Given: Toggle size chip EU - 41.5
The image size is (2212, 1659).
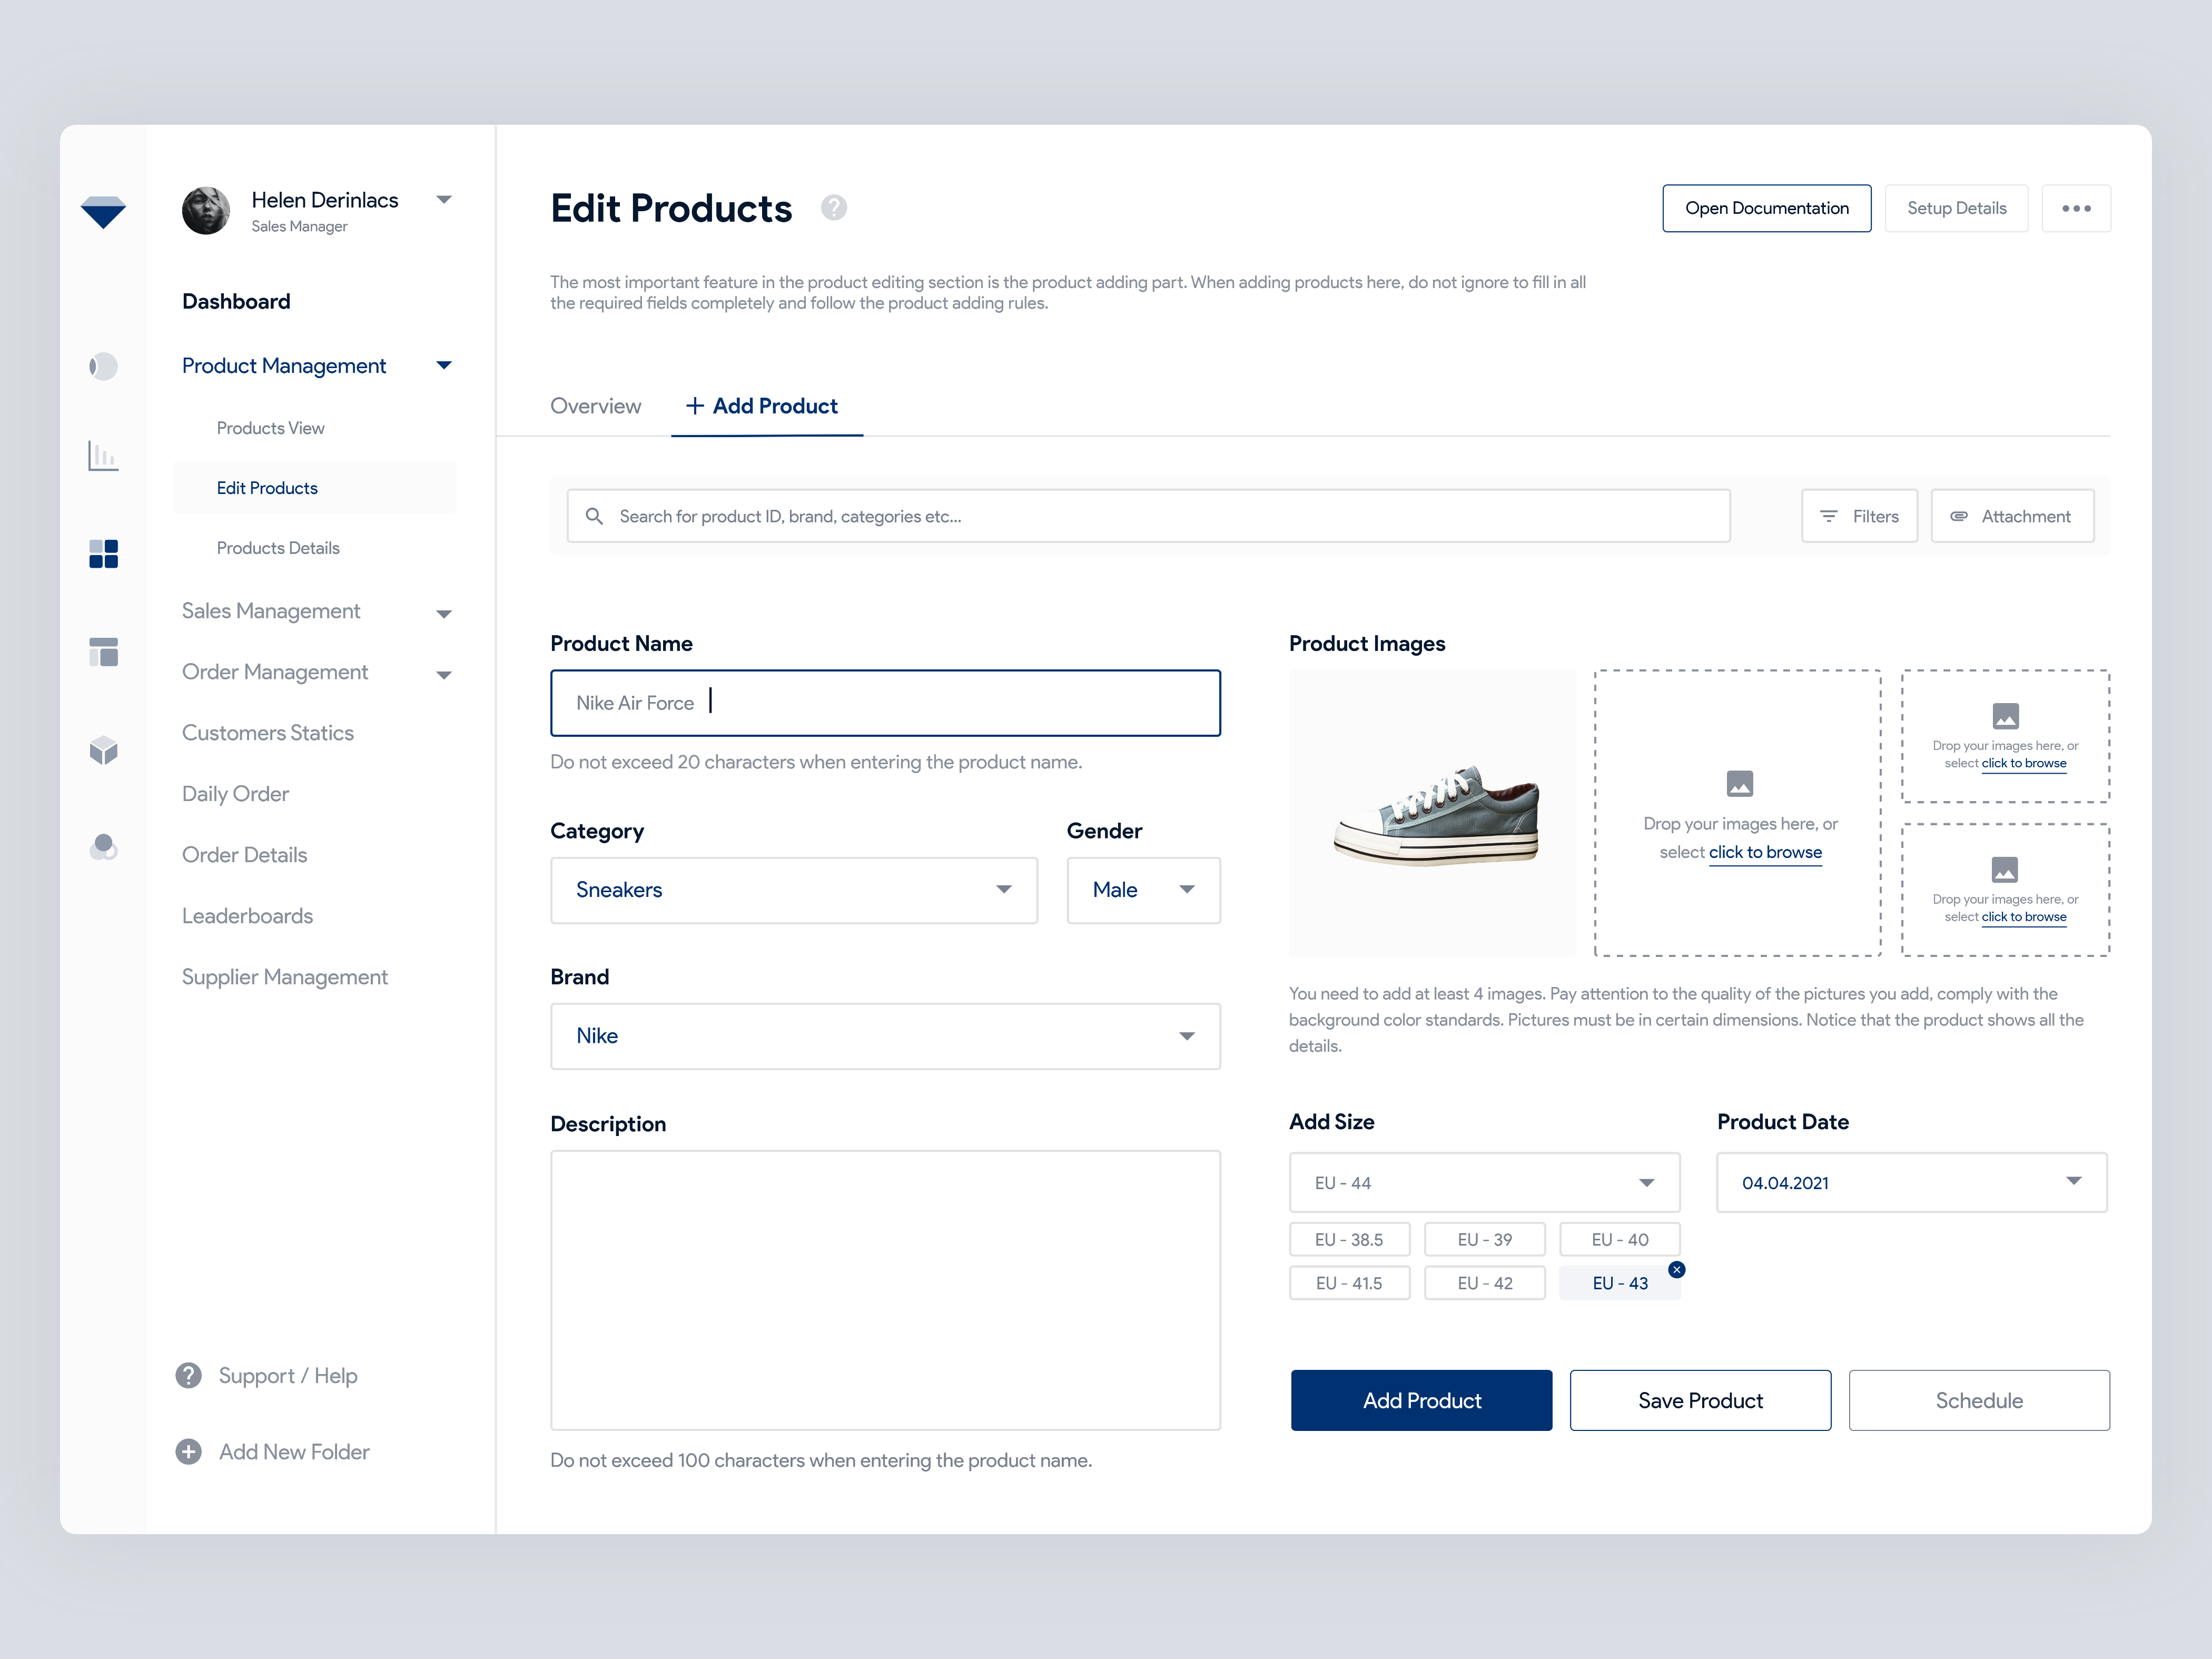Looking at the screenshot, I should click(x=1349, y=1283).
